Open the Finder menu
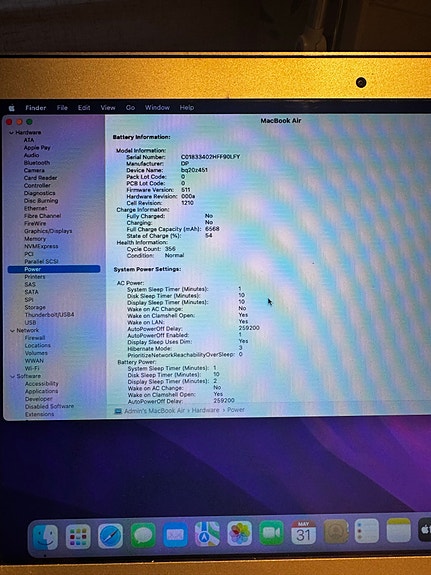Screen dimensions: 431x575 (x=36, y=108)
